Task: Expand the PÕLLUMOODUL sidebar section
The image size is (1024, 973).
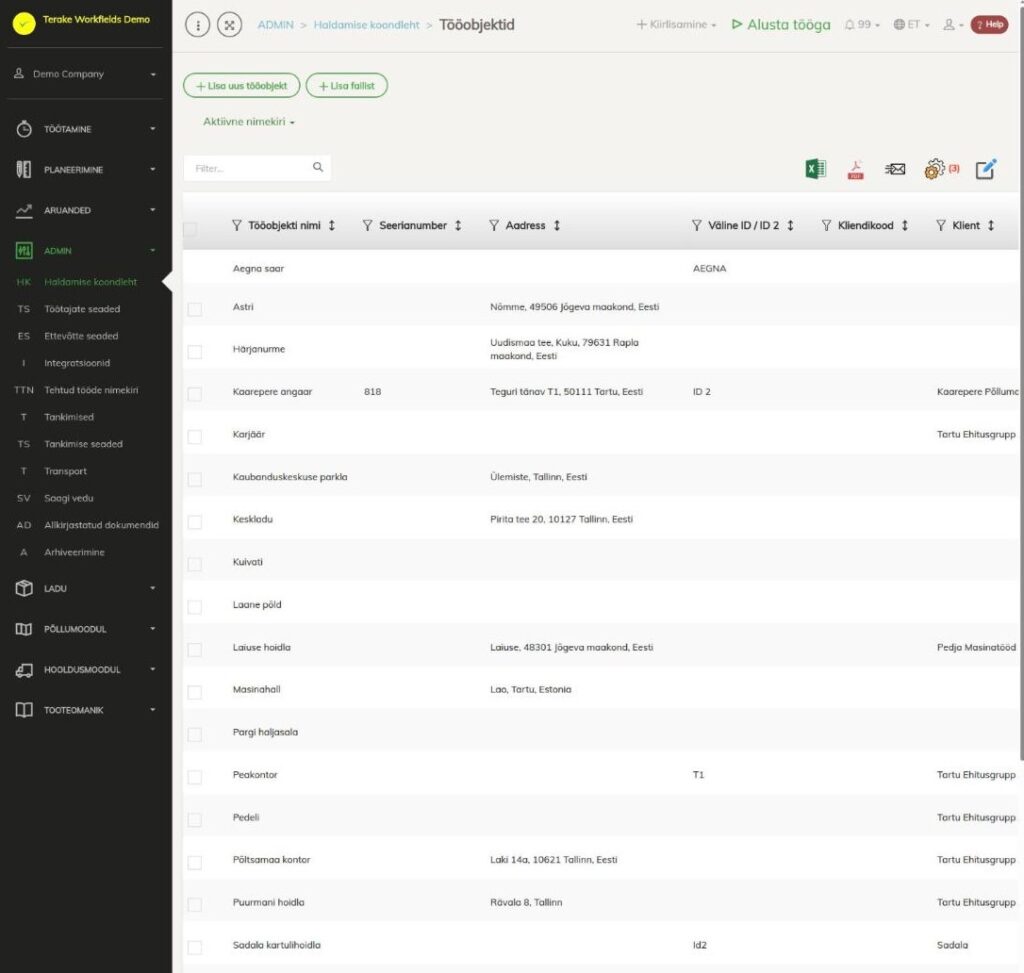Action: [86, 629]
